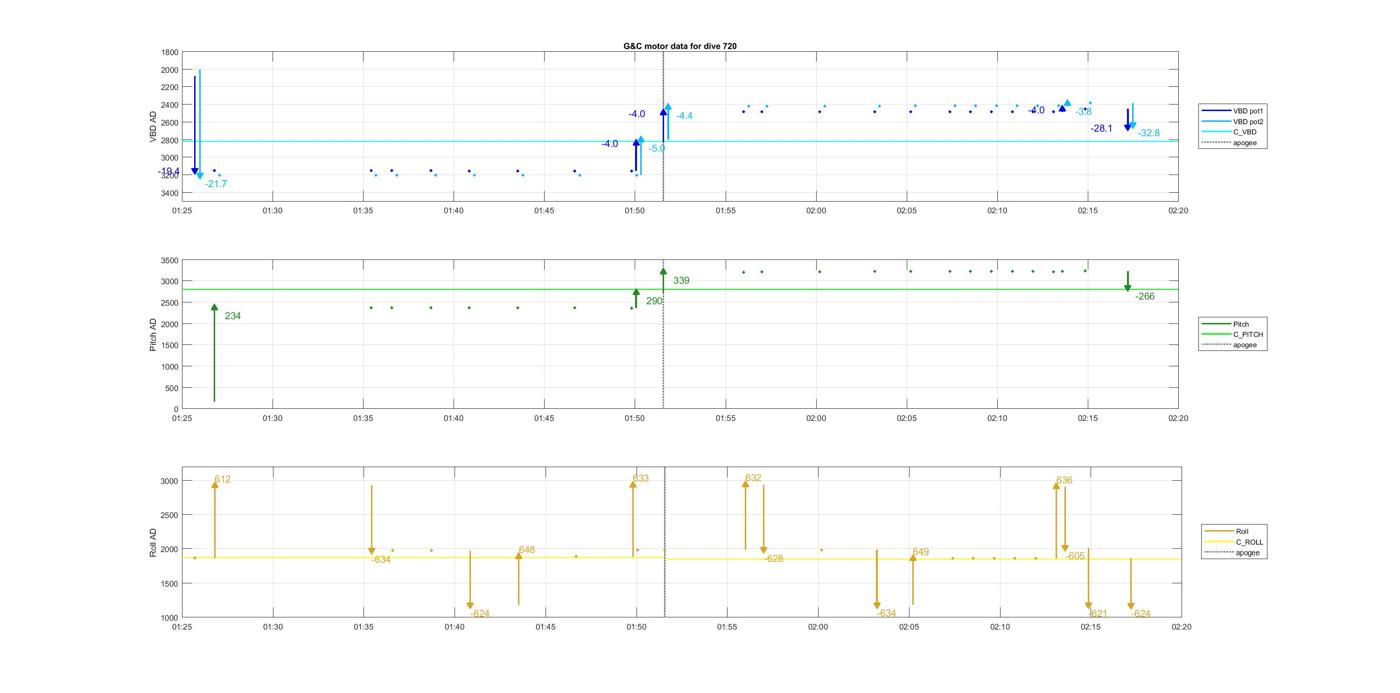Image resolution: width=1400 pixels, height=693 pixels.
Task: Click the '-3.8' VBD data label
Action: pos(1084,111)
